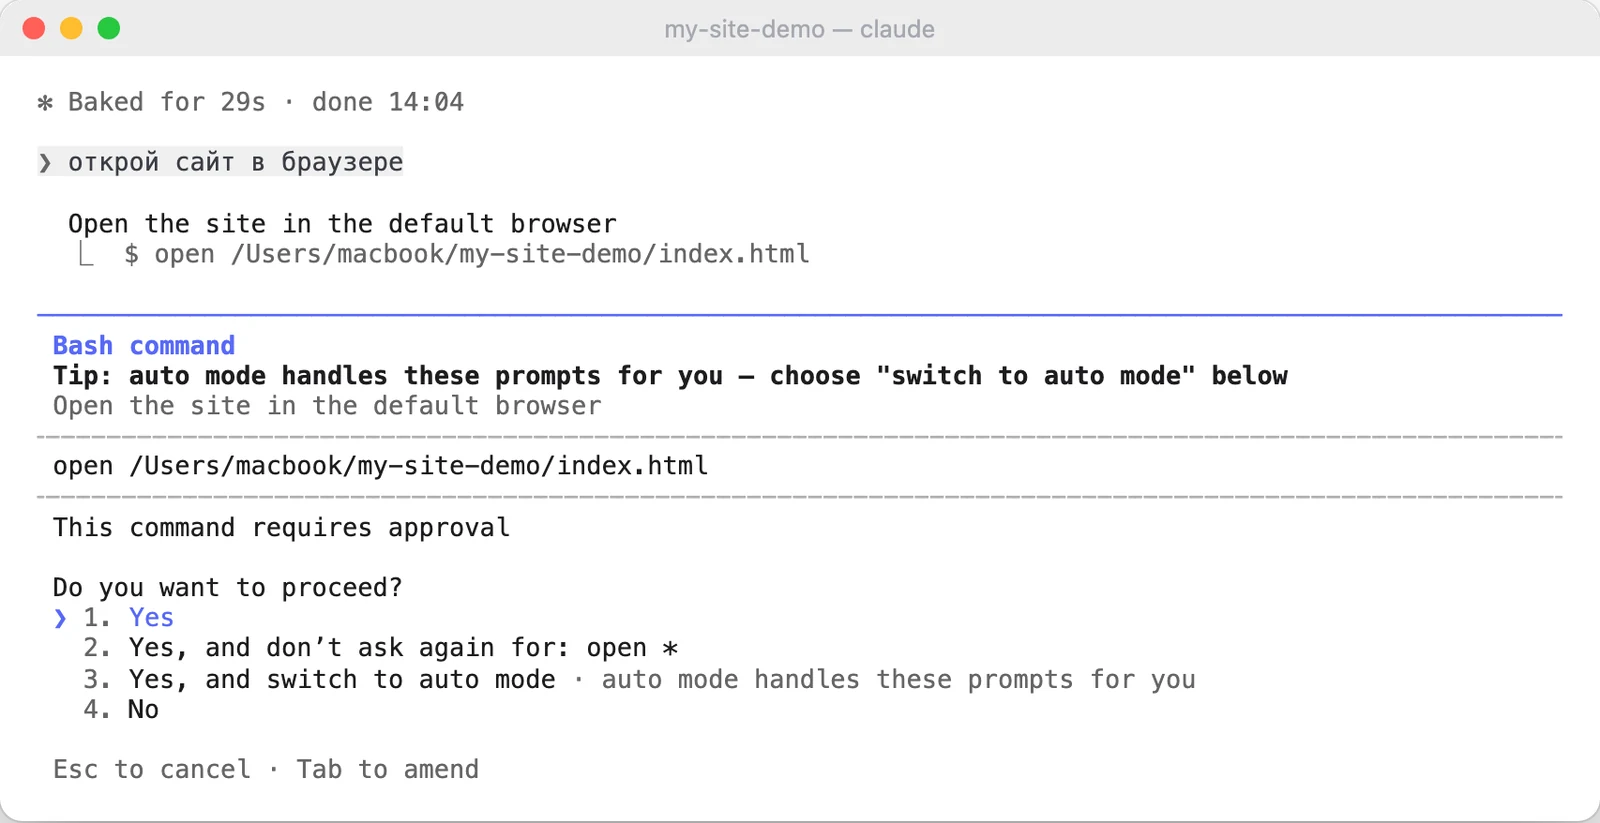The image size is (1600, 823).
Task: Pick "Yes, and switch to auto mode"
Action: point(319,680)
